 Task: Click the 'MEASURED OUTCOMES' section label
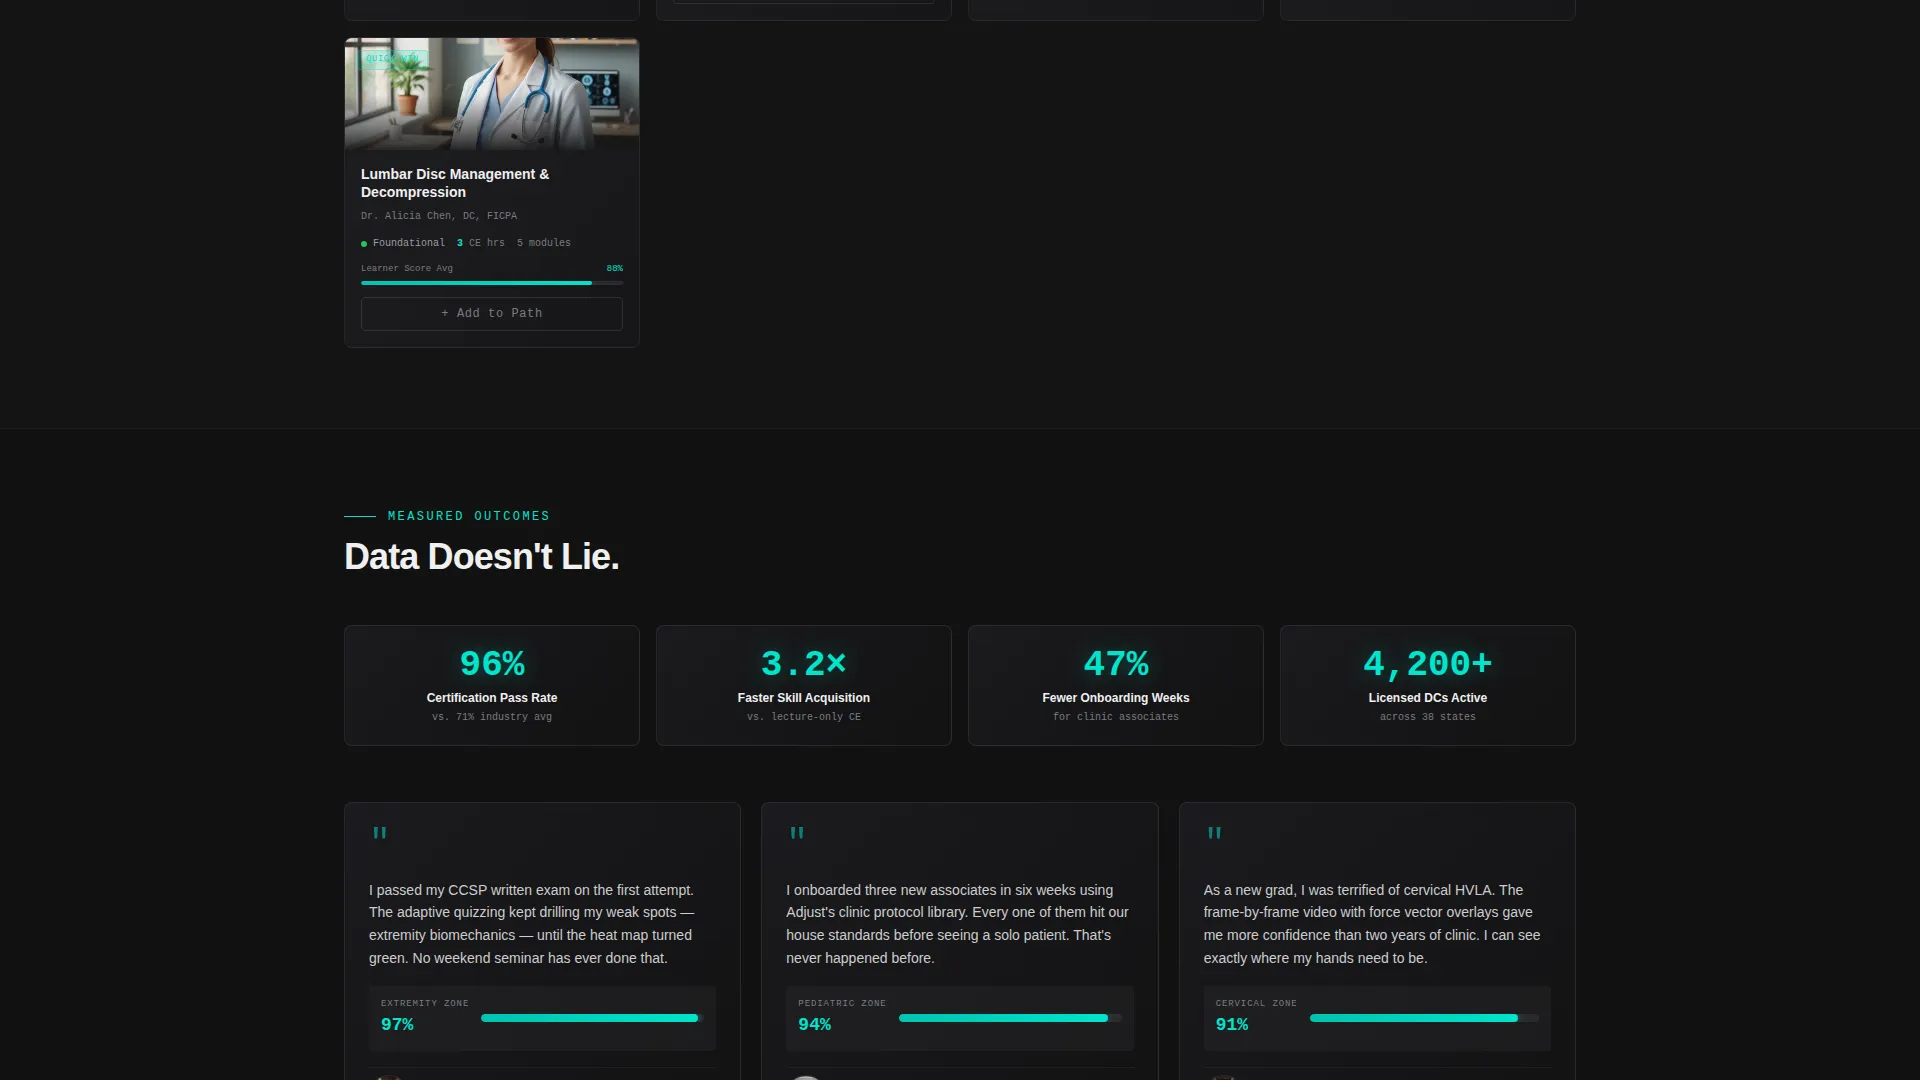[468, 516]
